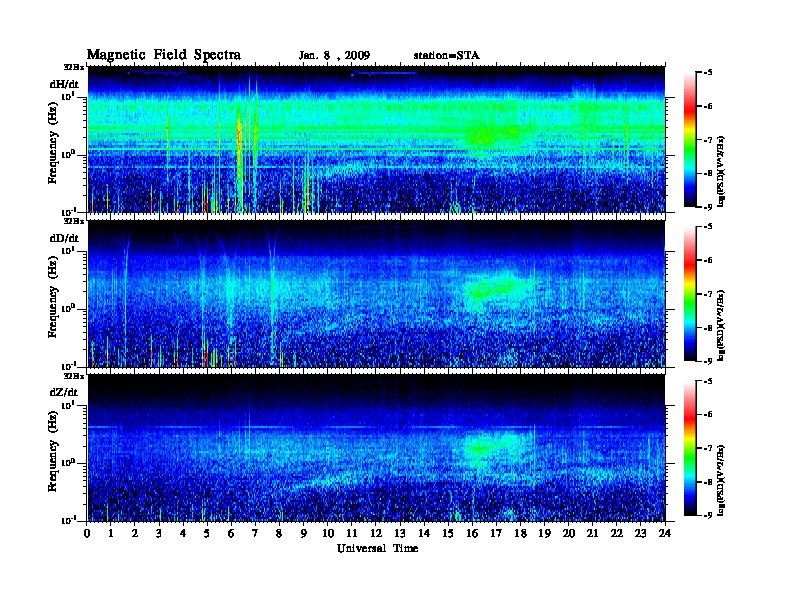Click hour '7' on the time axis
This screenshot has height=612, width=792.
point(256,533)
